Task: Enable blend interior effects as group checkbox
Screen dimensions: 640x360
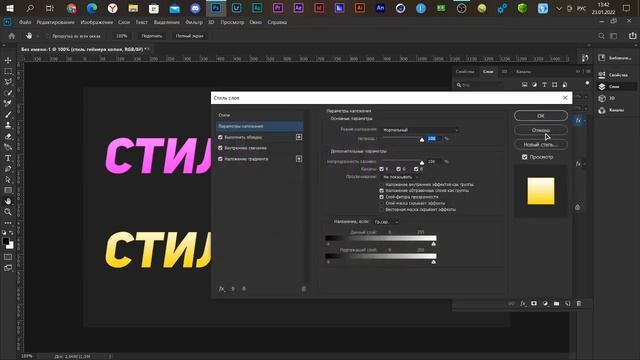Action: pos(382,184)
